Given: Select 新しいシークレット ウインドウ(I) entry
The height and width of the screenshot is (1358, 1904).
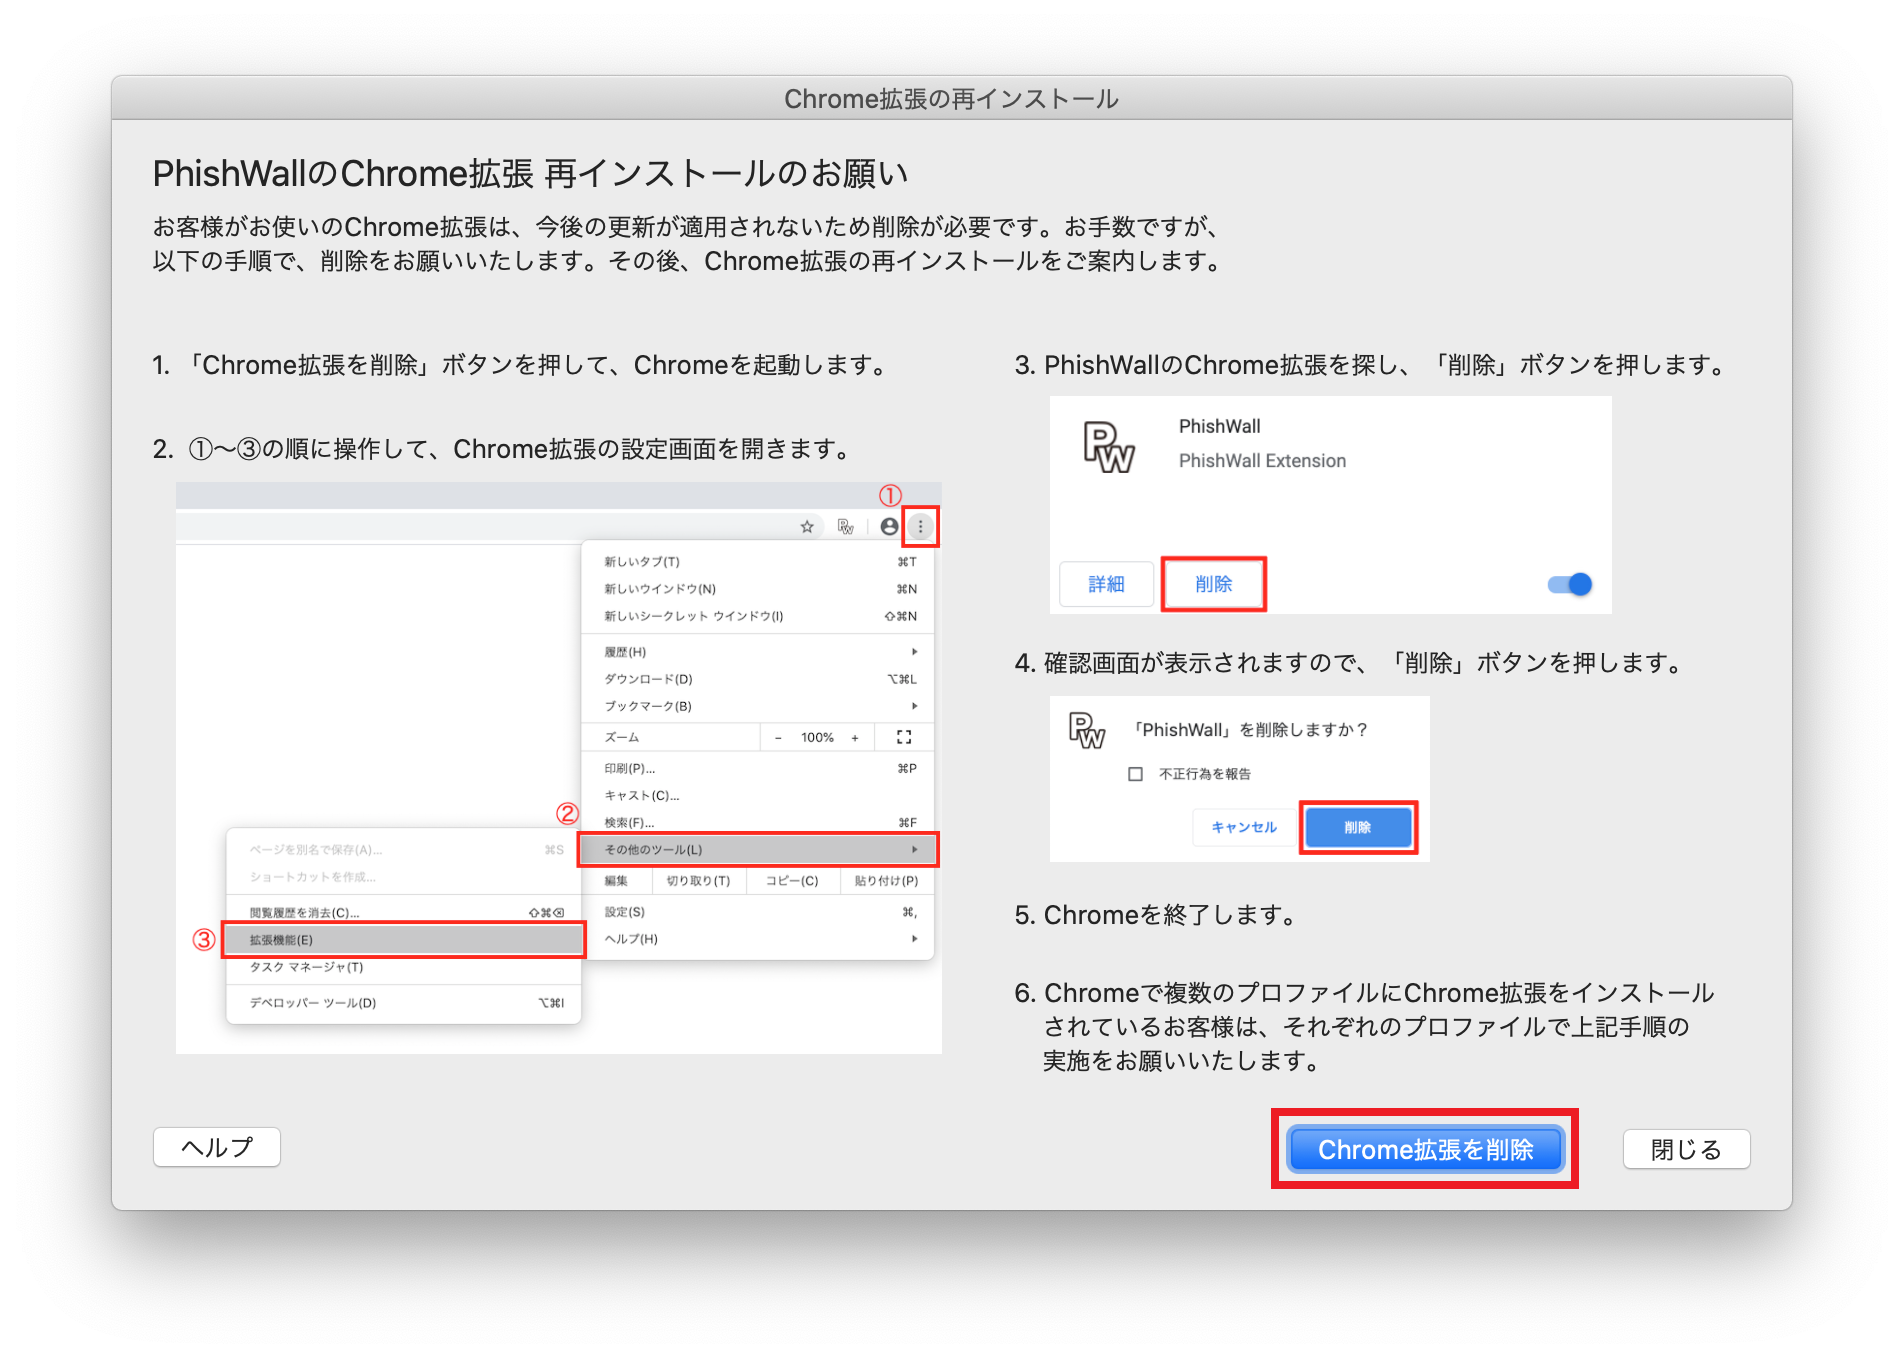Looking at the screenshot, I should coord(758,616).
